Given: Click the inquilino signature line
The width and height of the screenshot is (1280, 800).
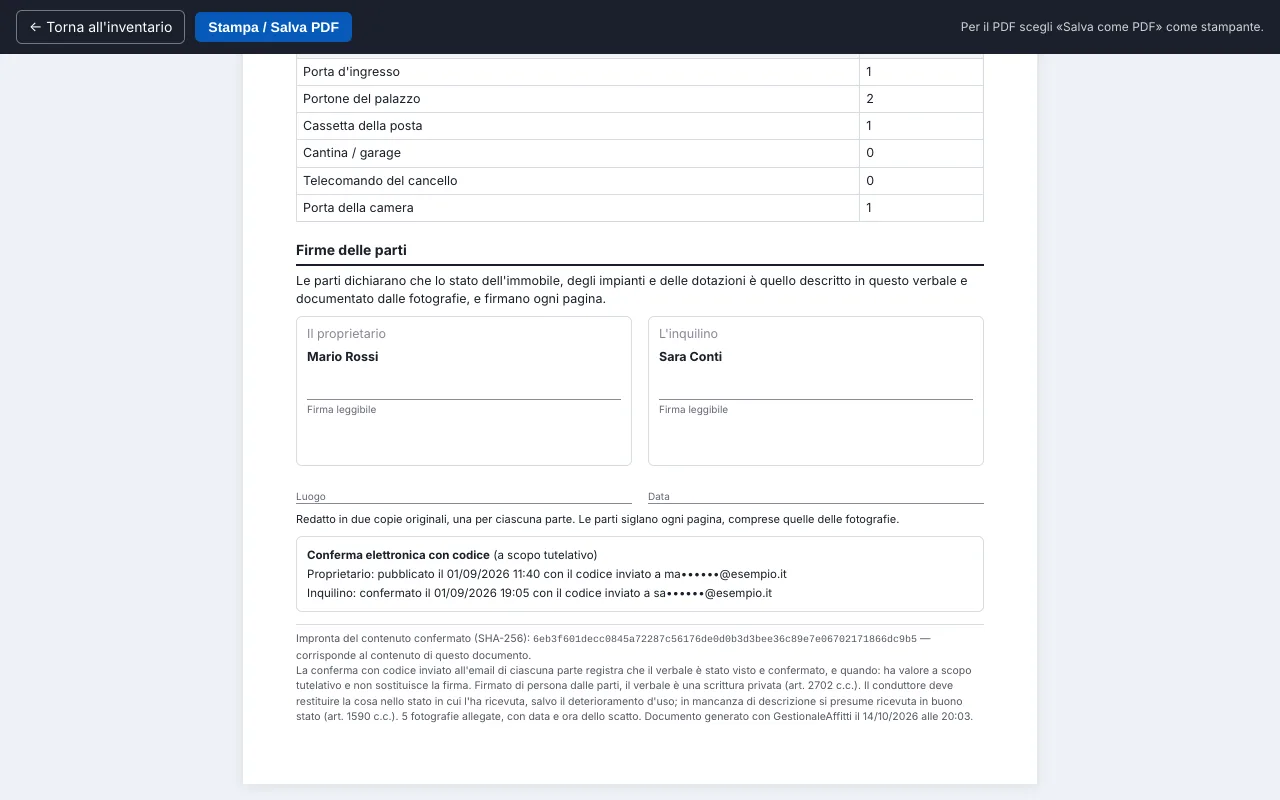Looking at the screenshot, I should point(816,399).
